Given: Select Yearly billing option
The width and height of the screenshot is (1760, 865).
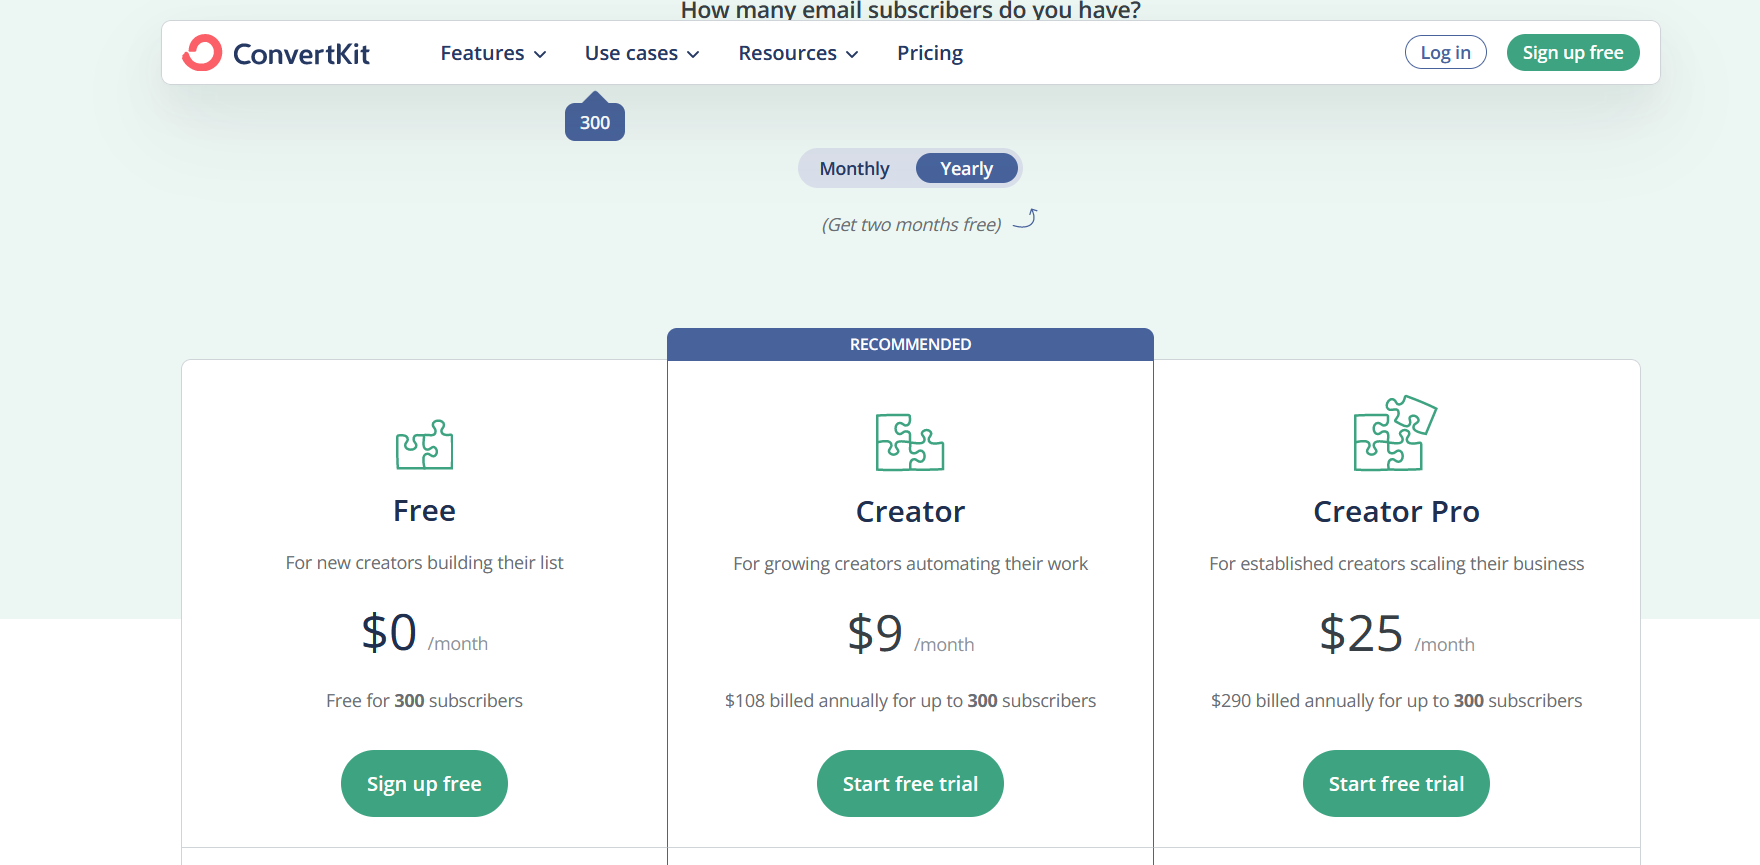Looking at the screenshot, I should pyautogui.click(x=966, y=169).
